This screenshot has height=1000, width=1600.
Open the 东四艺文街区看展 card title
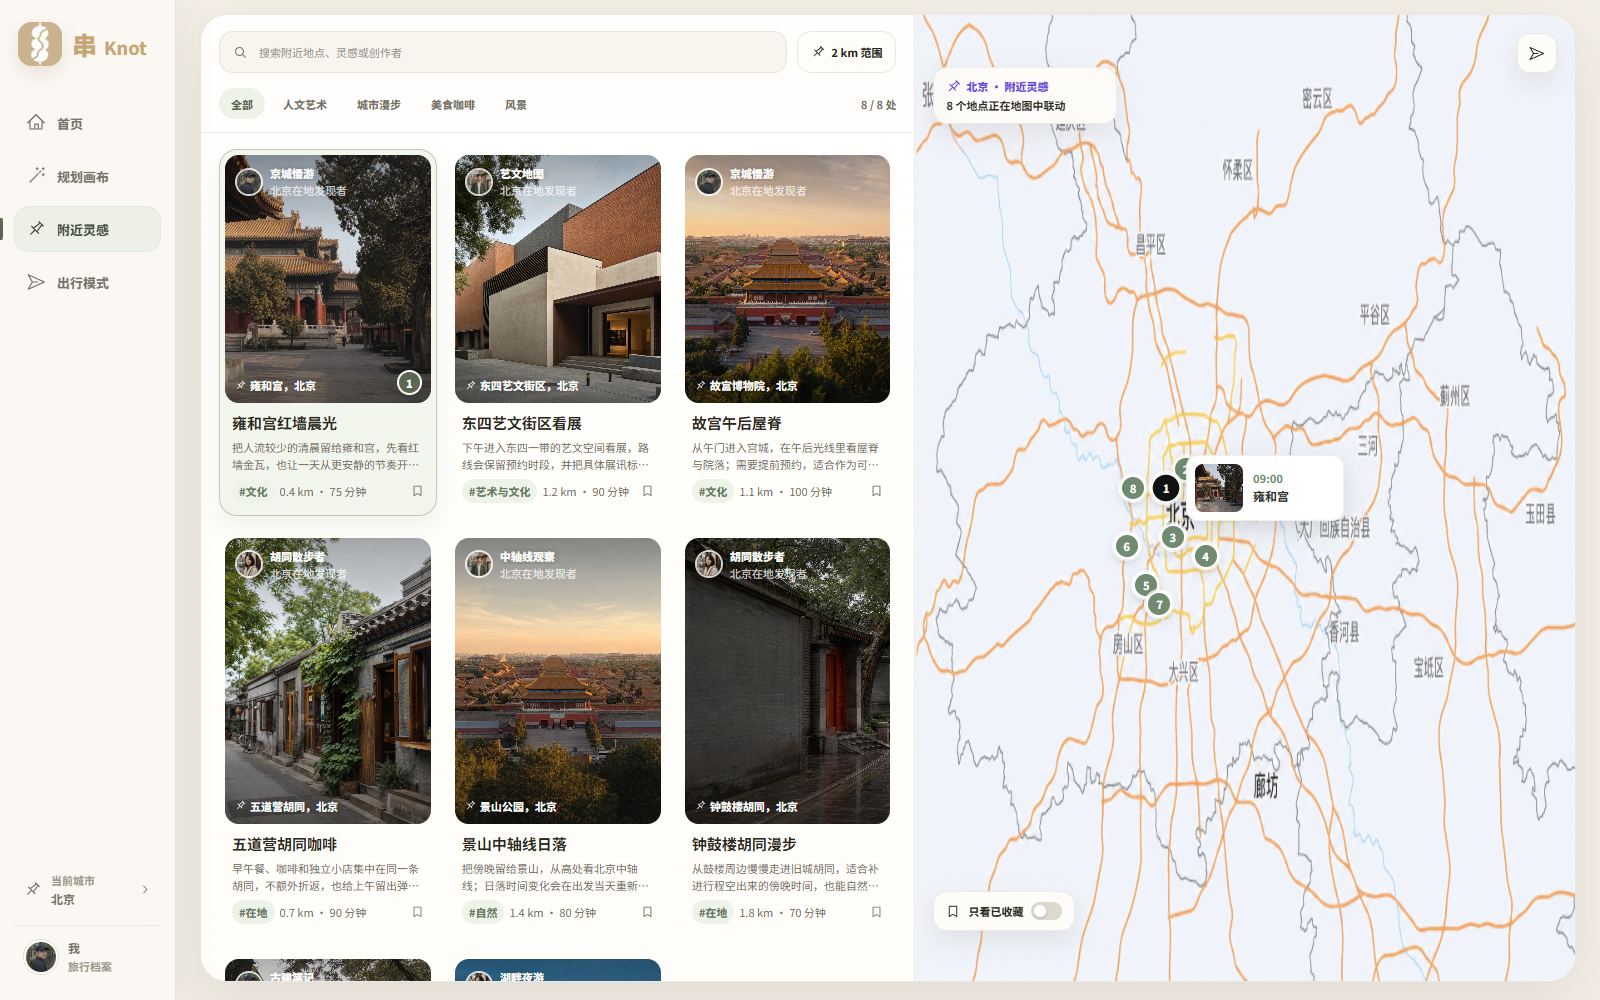pos(522,424)
